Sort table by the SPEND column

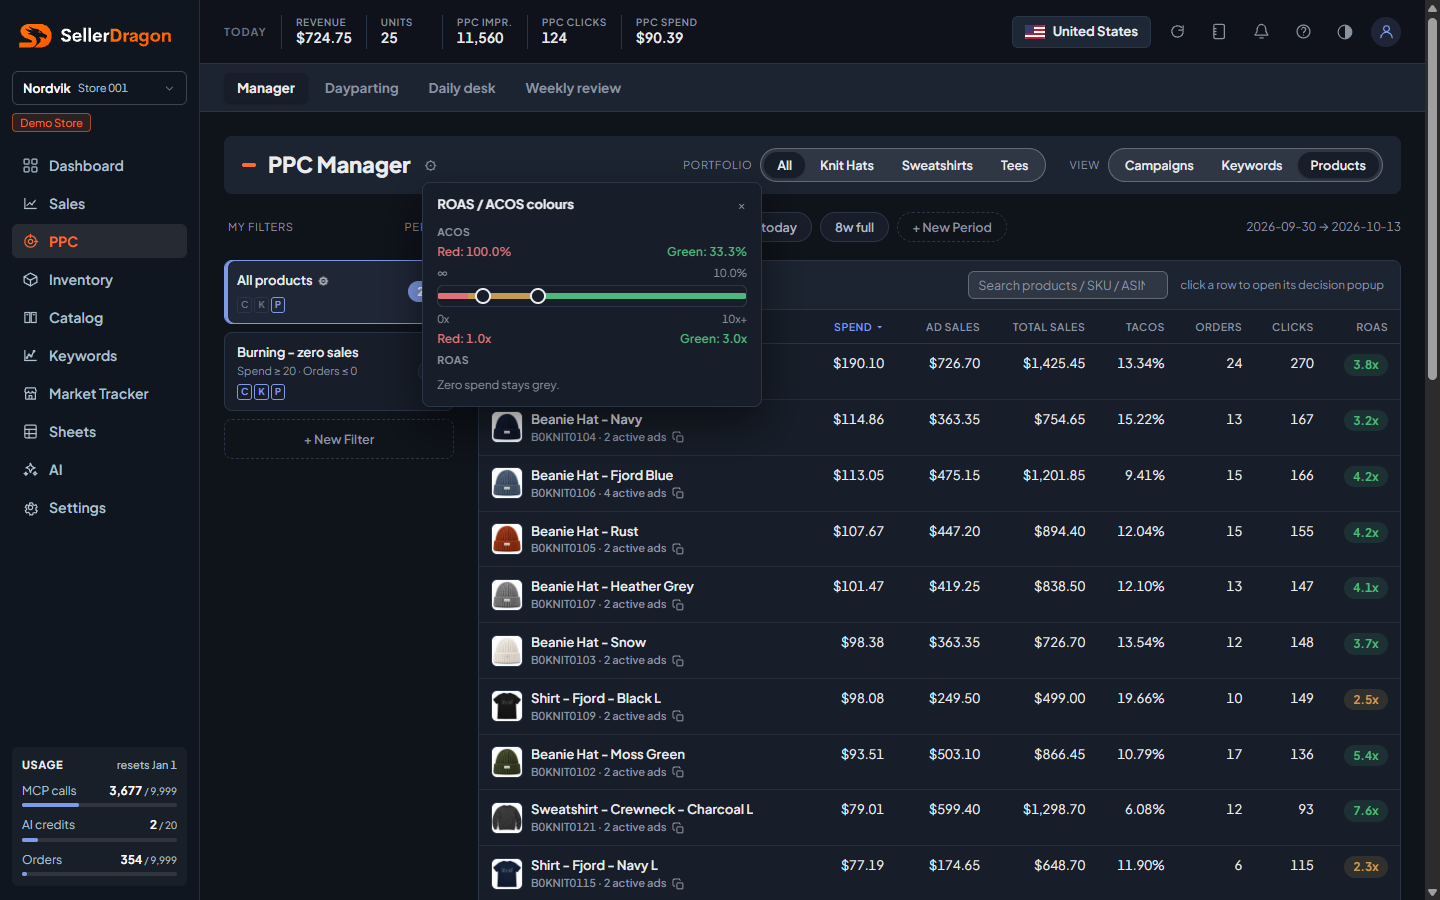[x=857, y=327]
